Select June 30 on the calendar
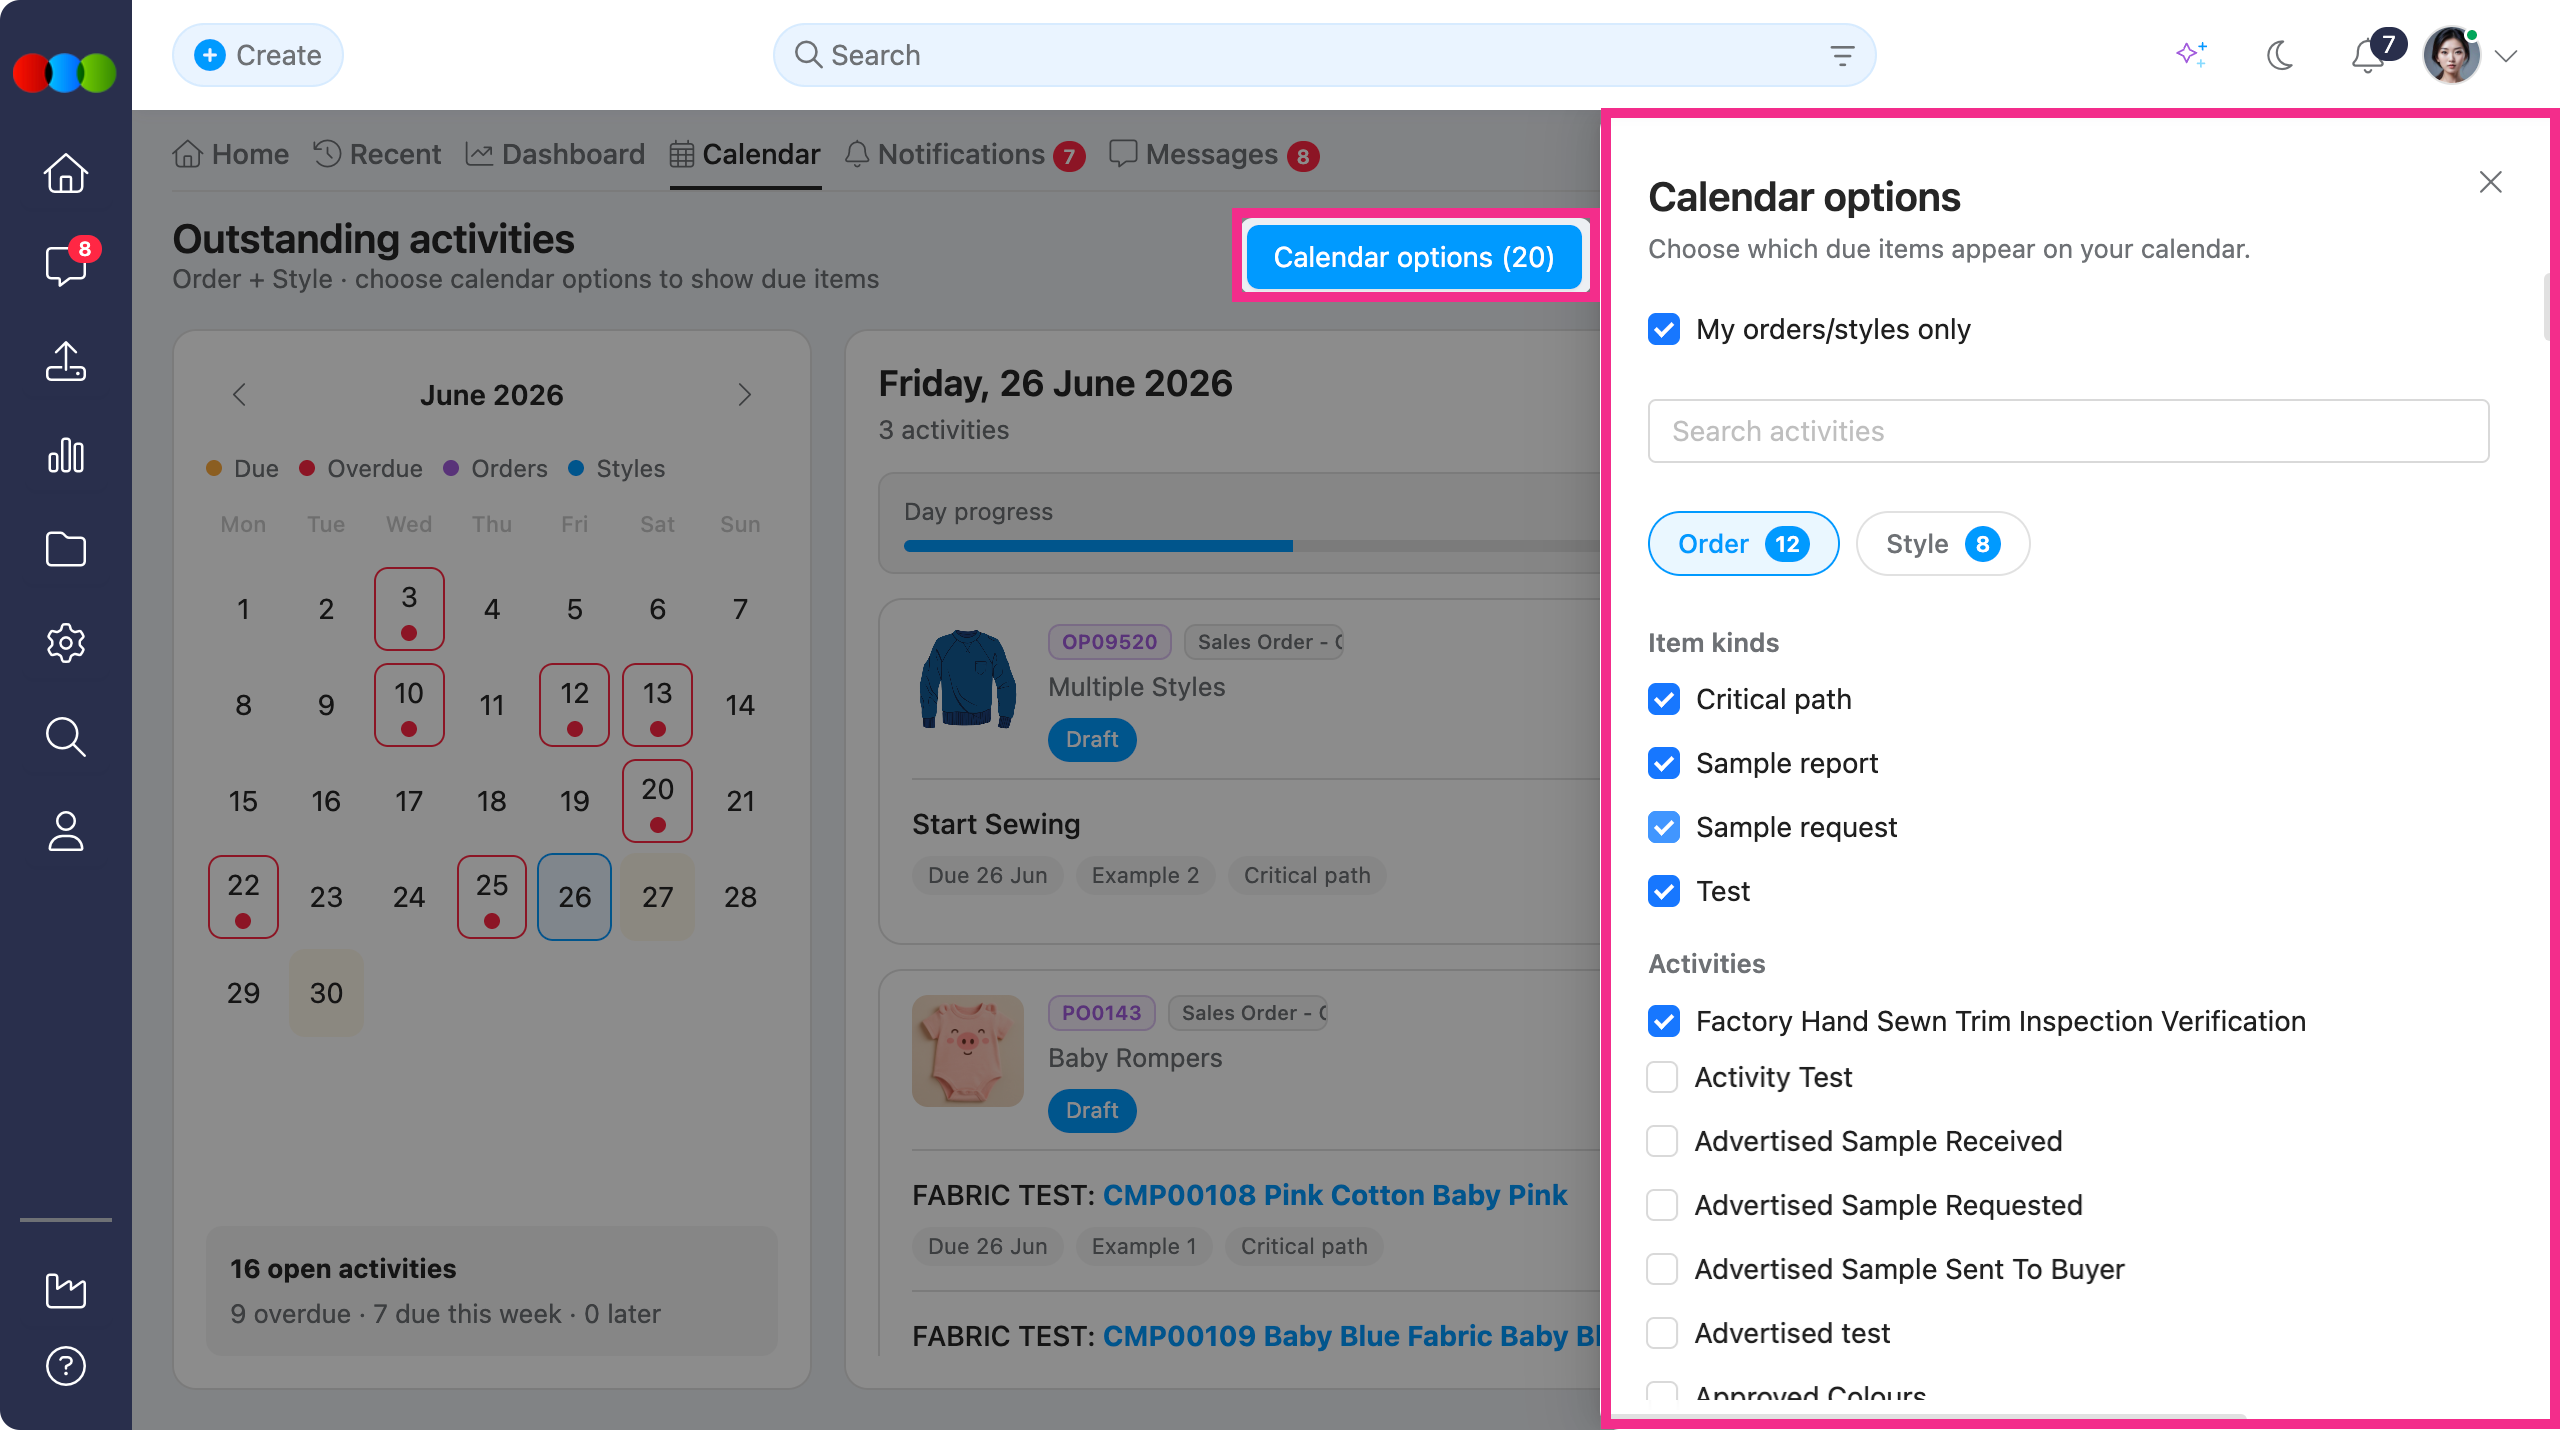2560x1430 pixels. tap(326, 993)
